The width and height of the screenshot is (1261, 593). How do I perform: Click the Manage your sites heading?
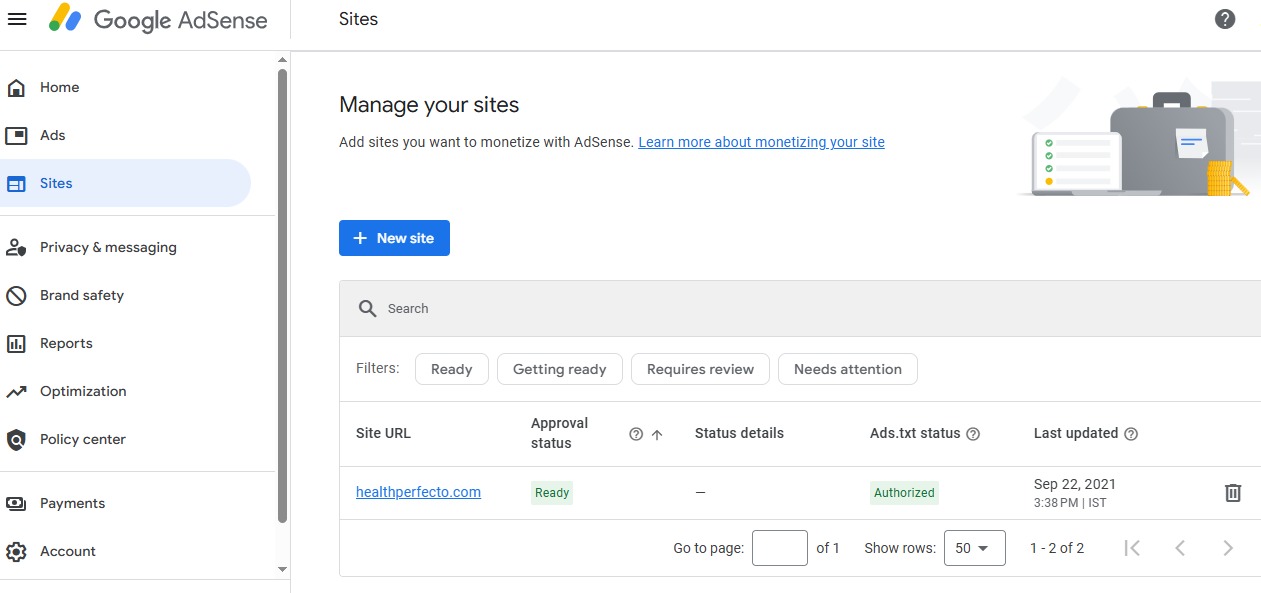(429, 105)
